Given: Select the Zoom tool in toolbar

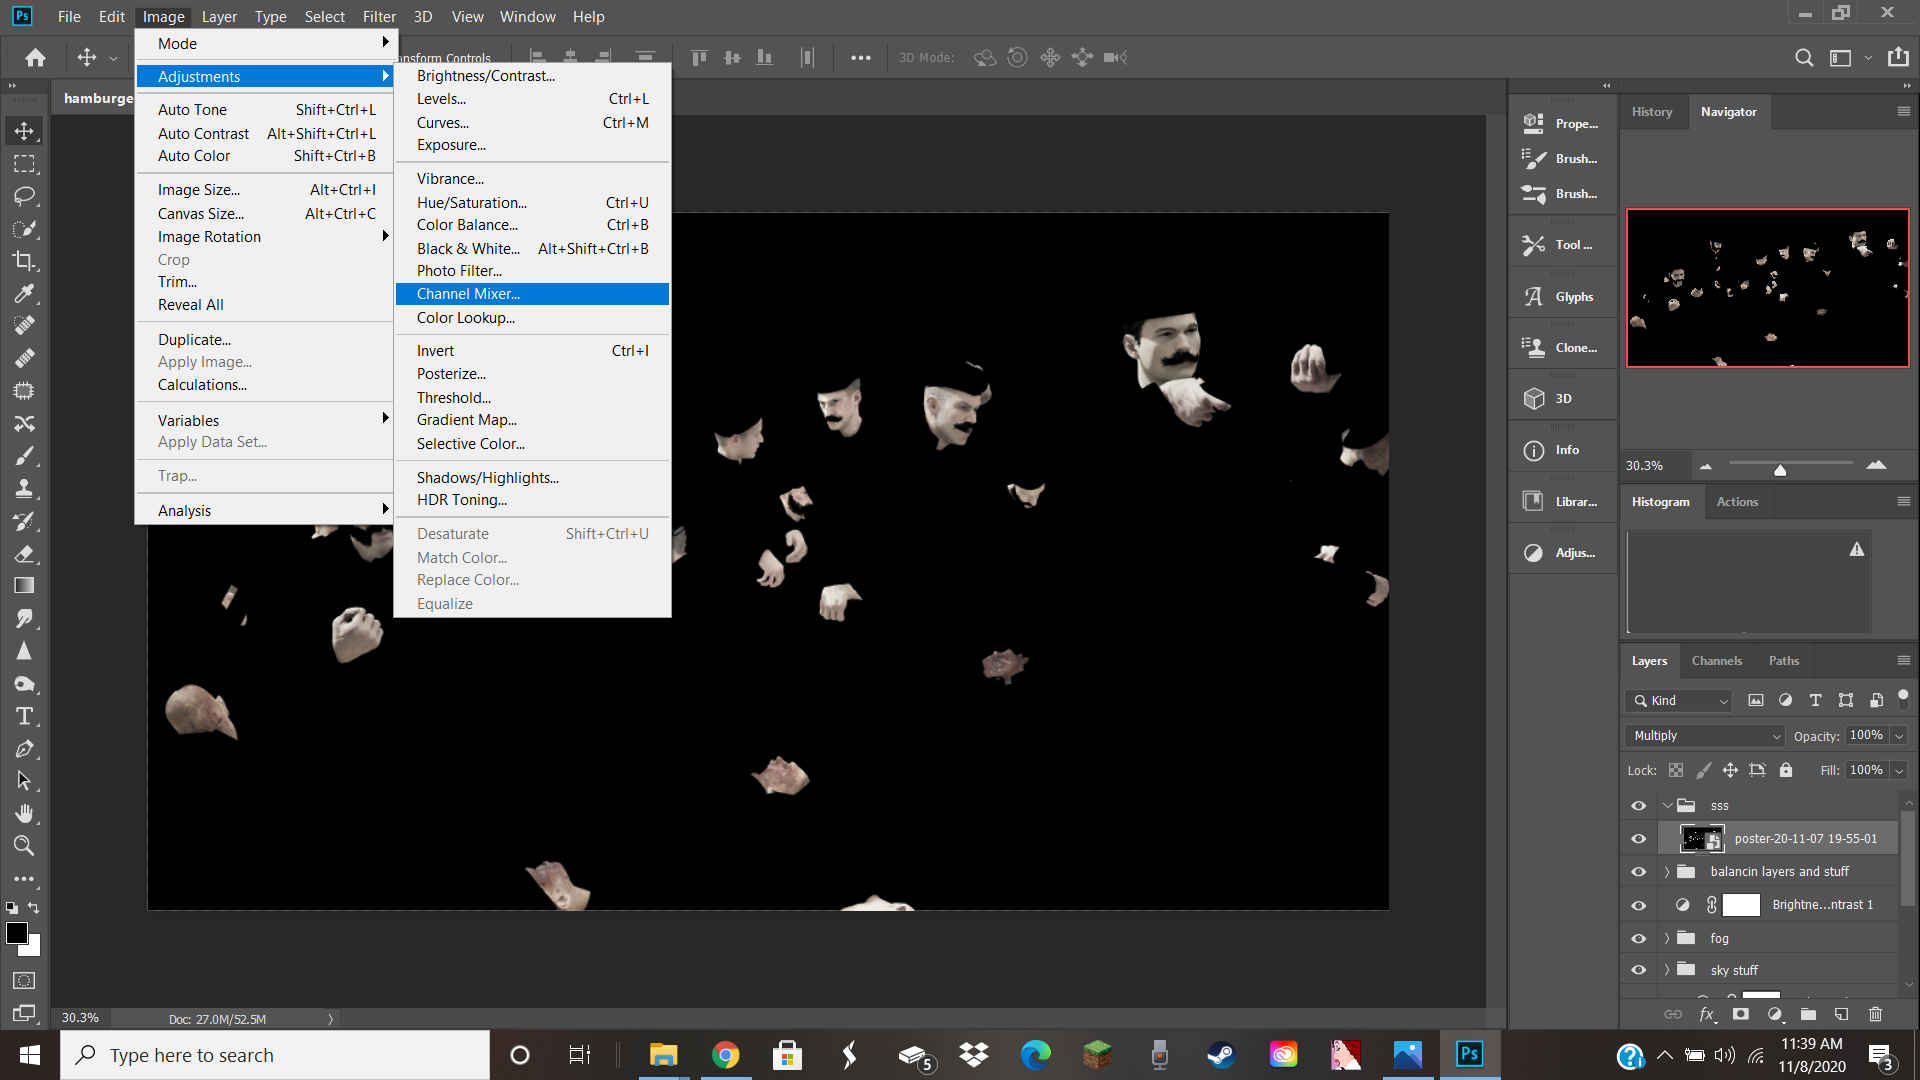Looking at the screenshot, I should 24,846.
